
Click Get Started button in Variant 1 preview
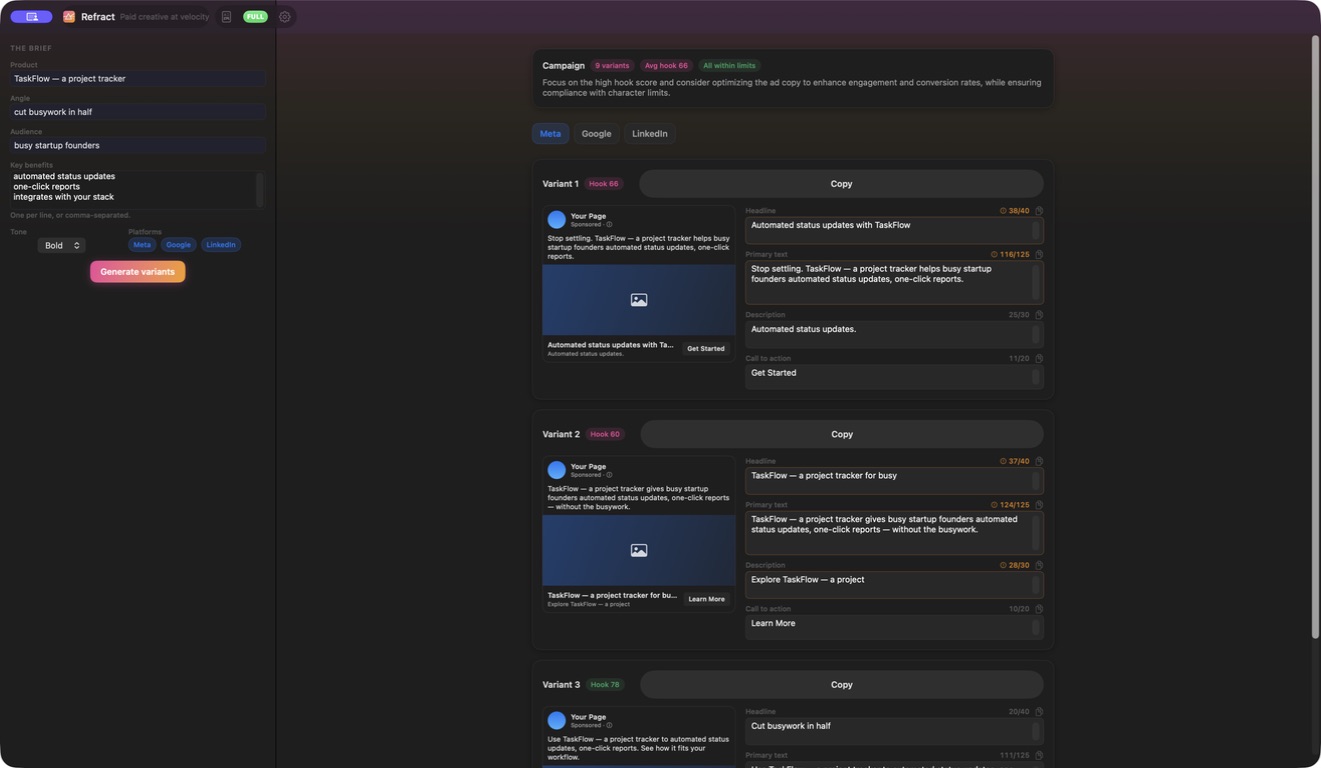(x=706, y=349)
